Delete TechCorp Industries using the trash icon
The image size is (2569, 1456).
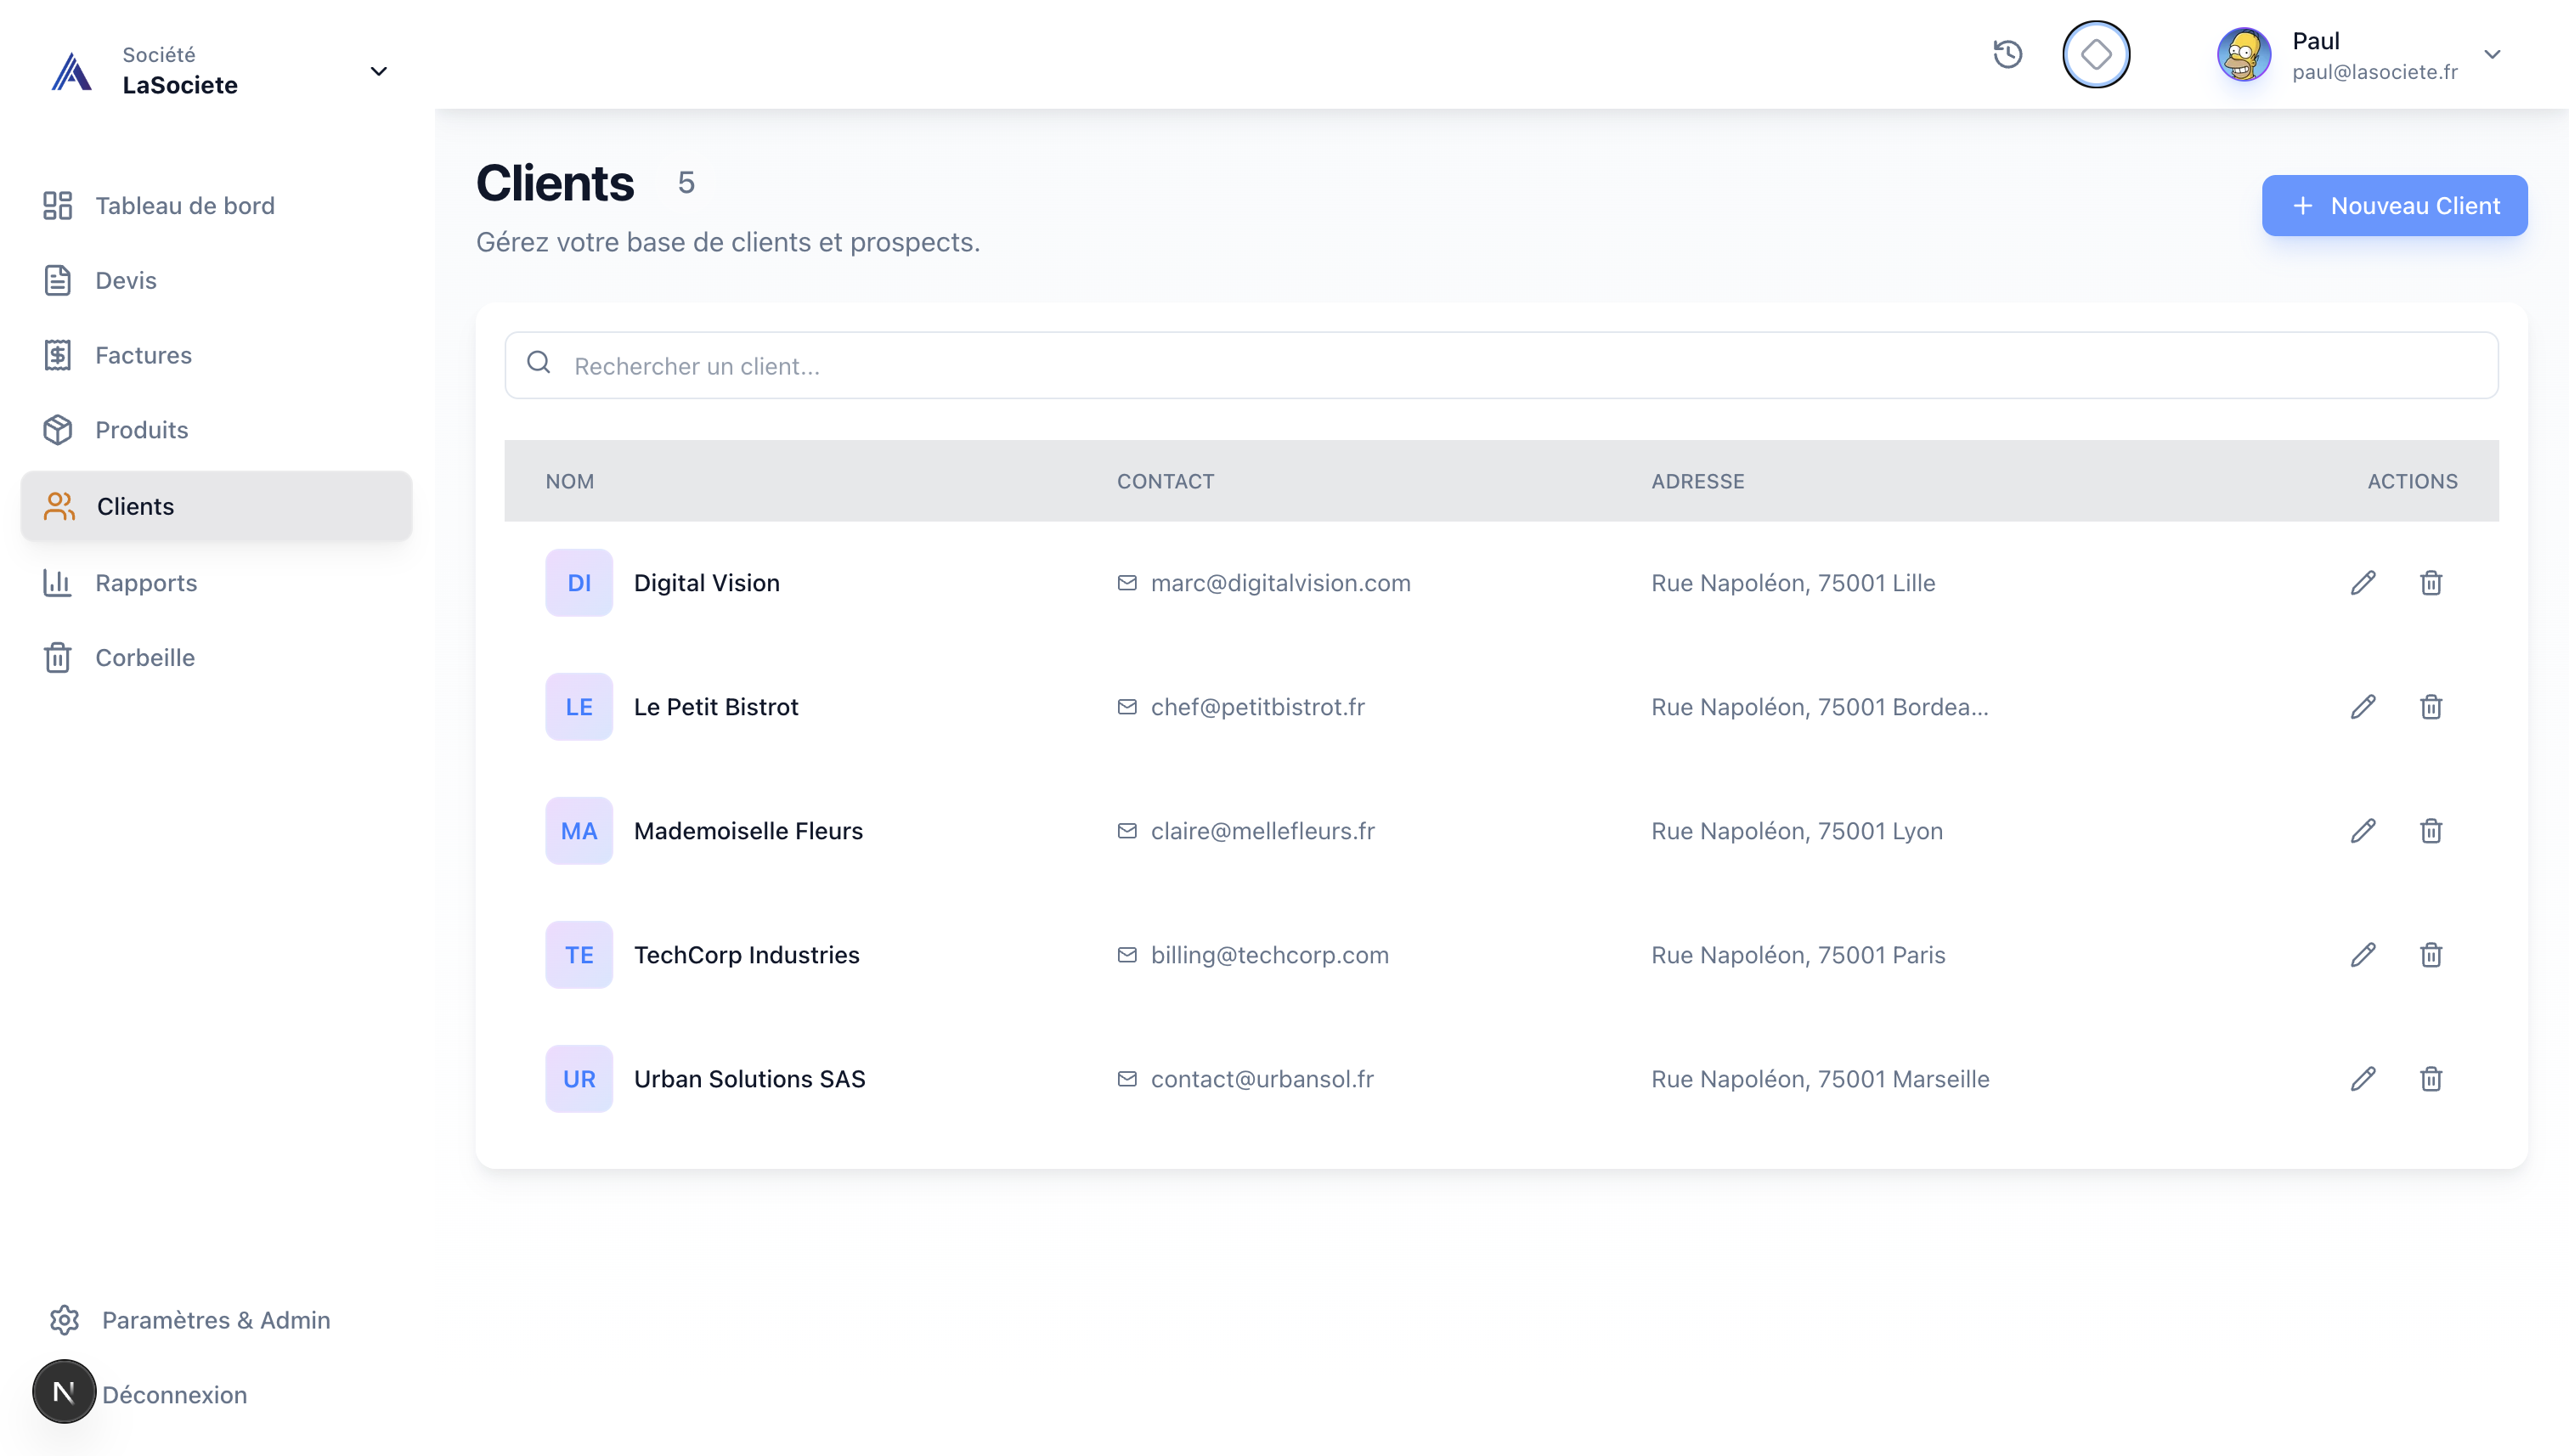click(x=2431, y=955)
